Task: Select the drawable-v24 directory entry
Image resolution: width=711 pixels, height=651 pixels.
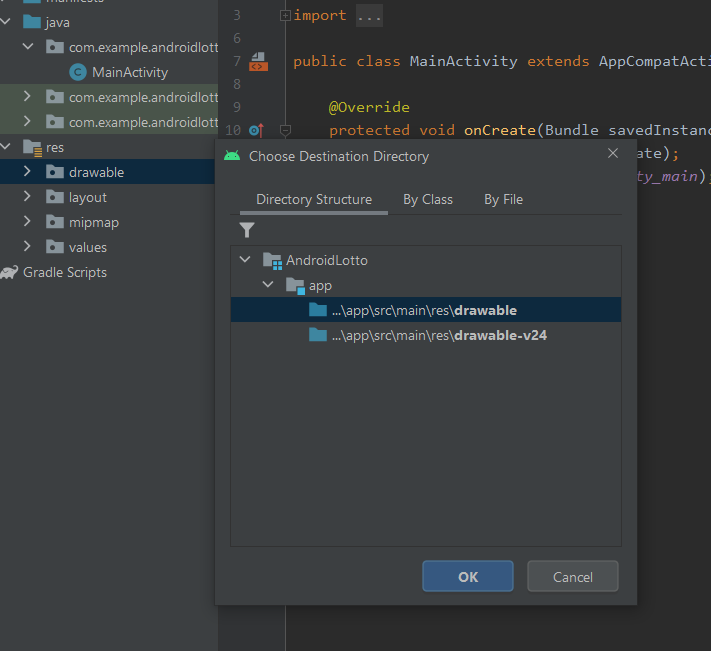Action: point(438,335)
